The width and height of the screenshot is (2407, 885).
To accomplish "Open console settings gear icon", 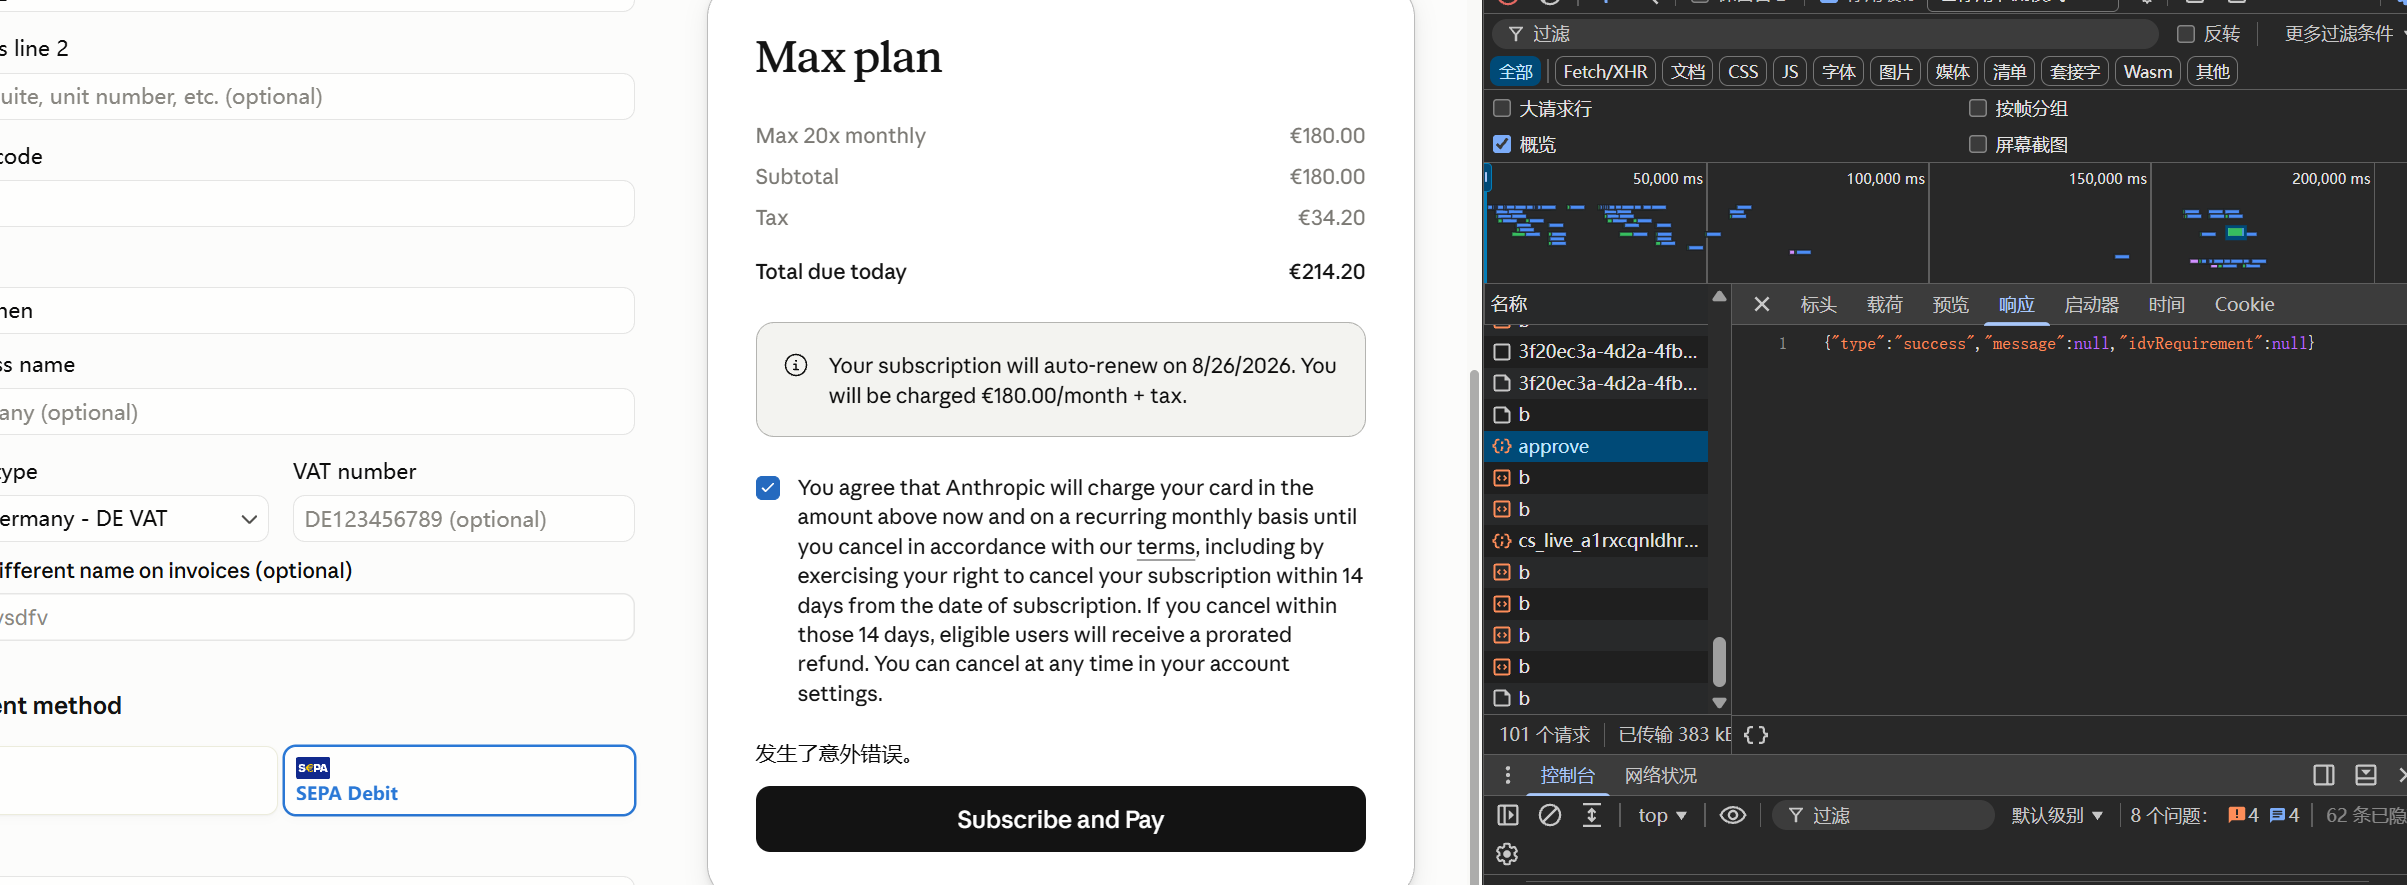I will pyautogui.click(x=1507, y=854).
